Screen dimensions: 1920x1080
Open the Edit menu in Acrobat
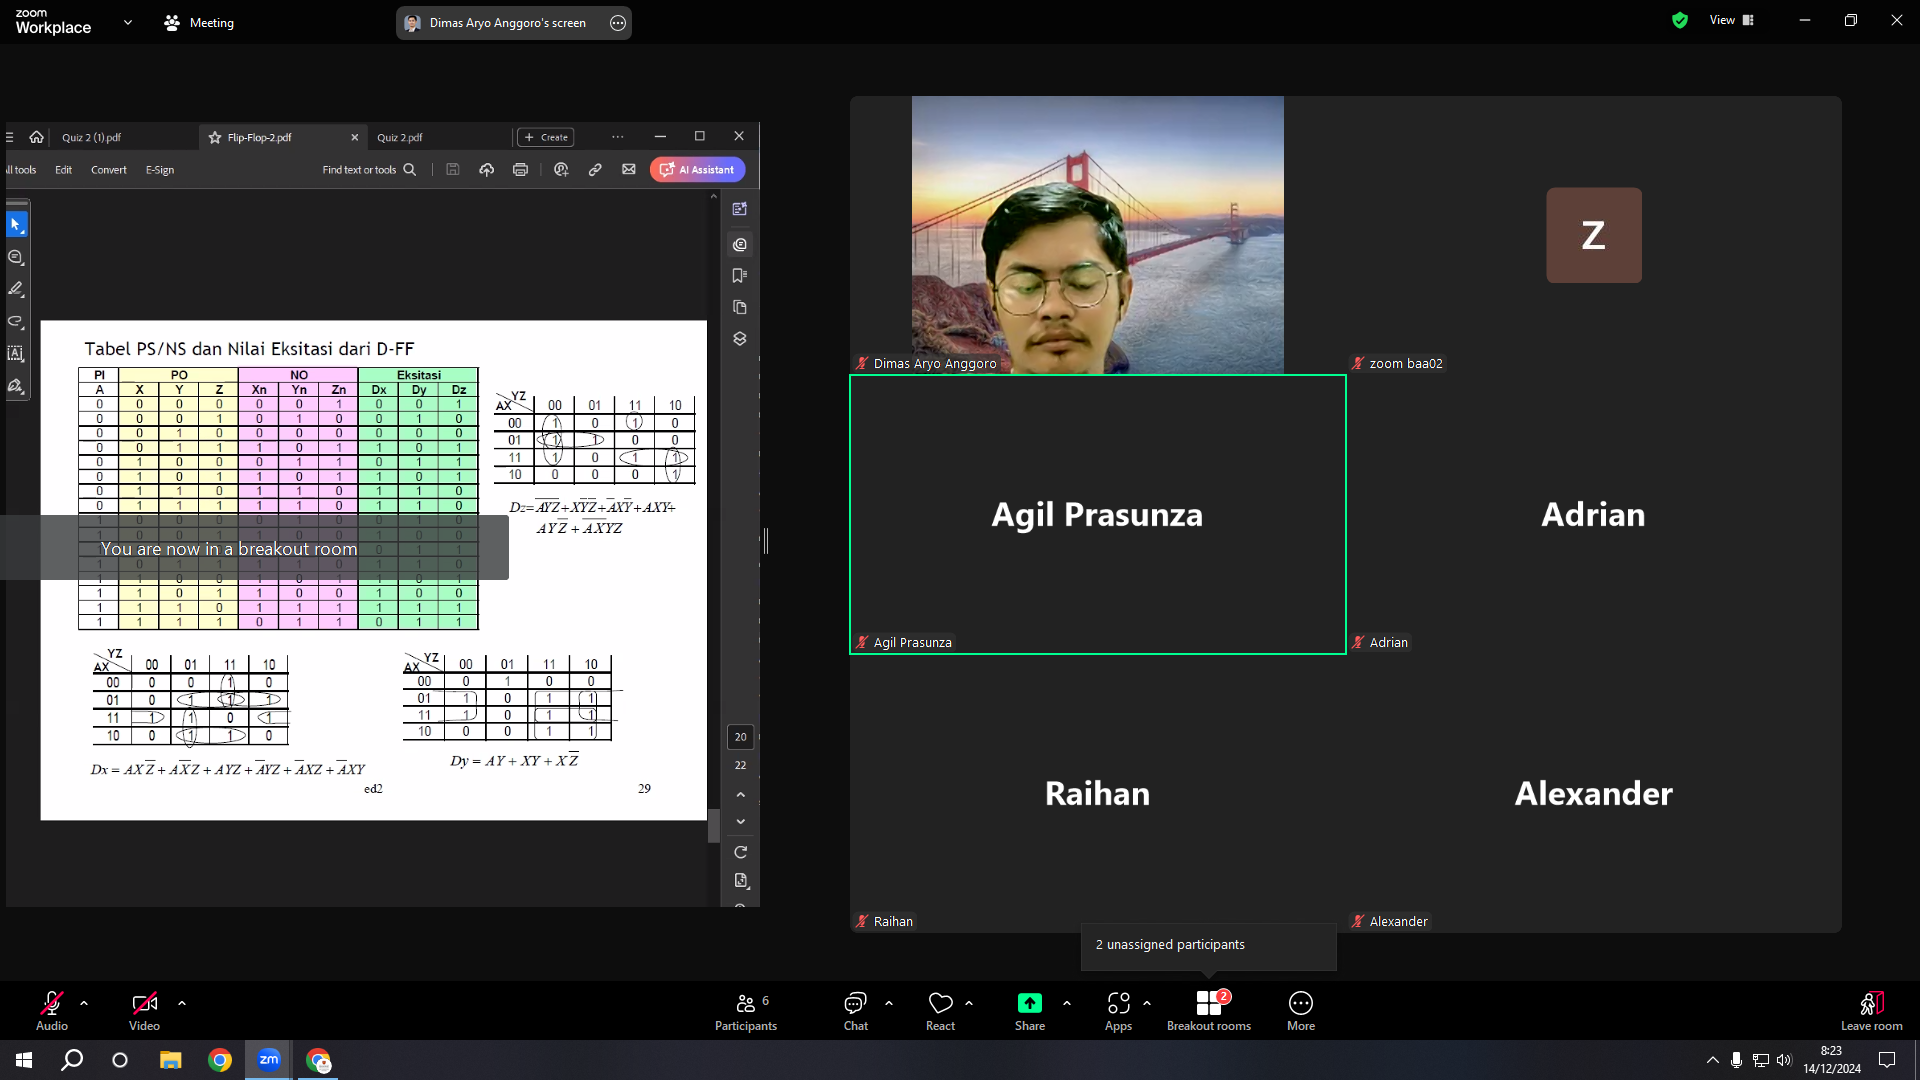(63, 170)
